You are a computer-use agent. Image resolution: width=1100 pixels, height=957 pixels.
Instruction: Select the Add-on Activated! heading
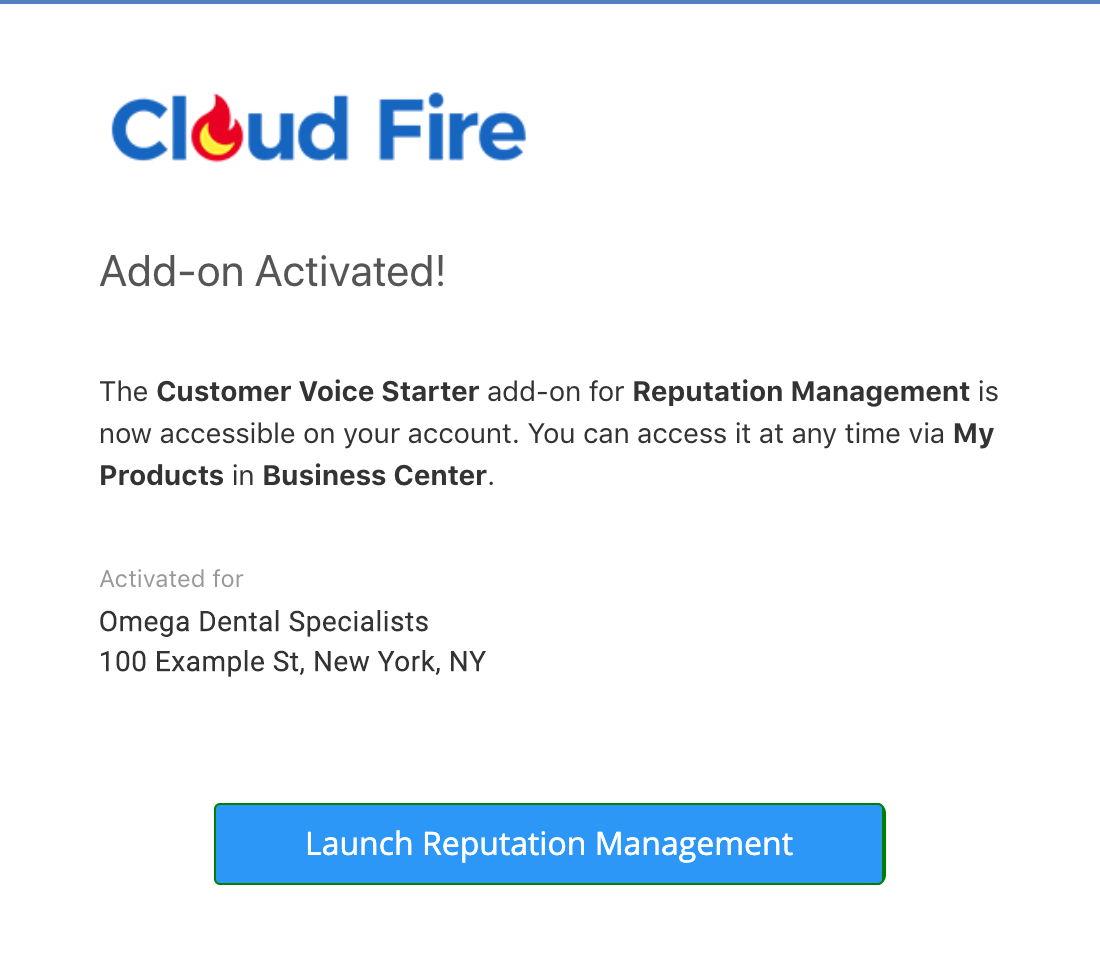click(272, 272)
